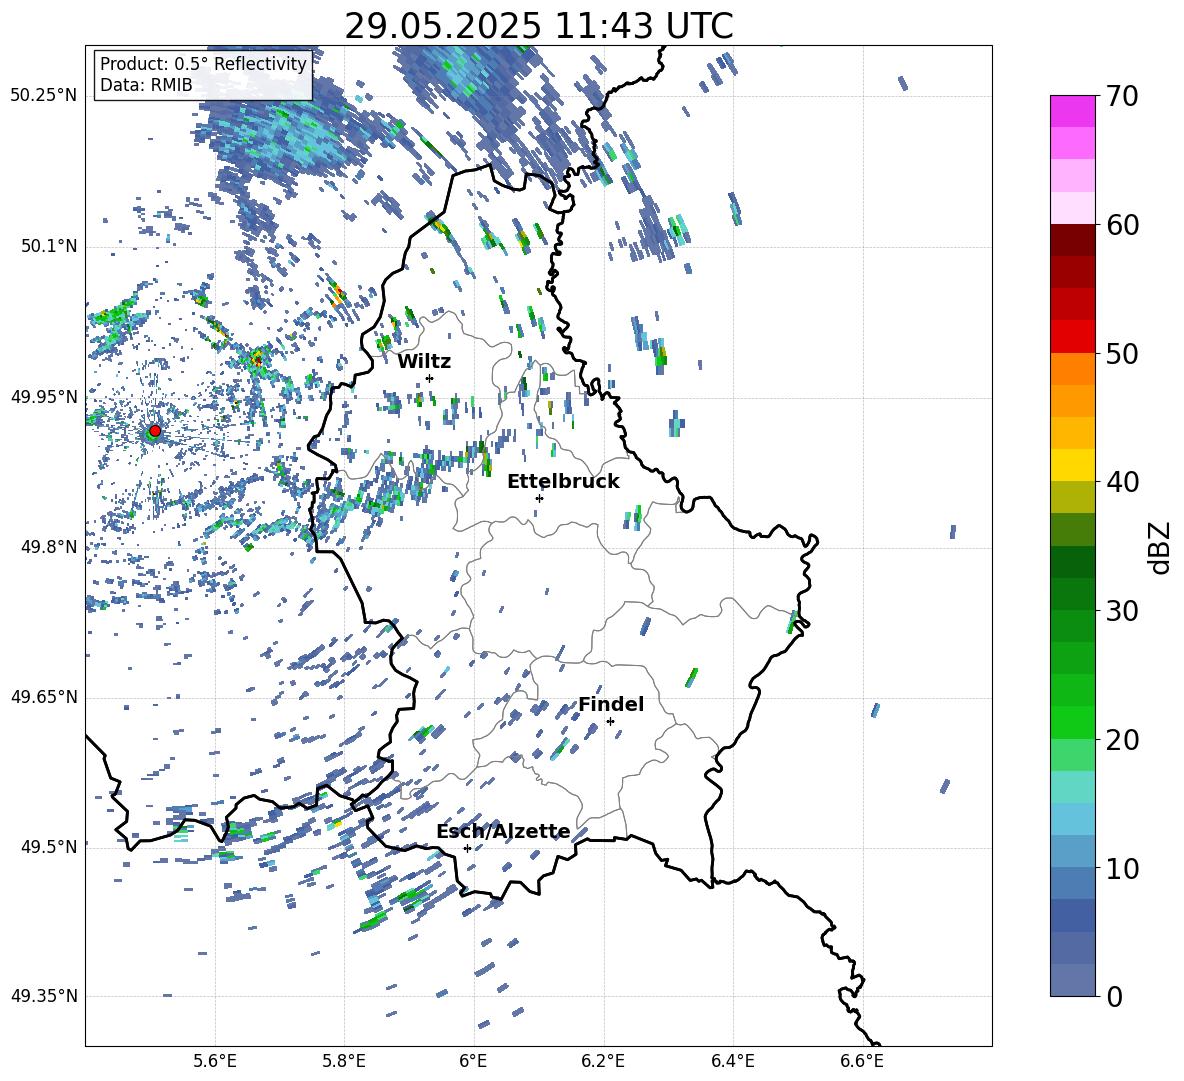The image size is (1184, 1081).
Task: Click the colorbar 0 tick label
Action: coord(1115,996)
